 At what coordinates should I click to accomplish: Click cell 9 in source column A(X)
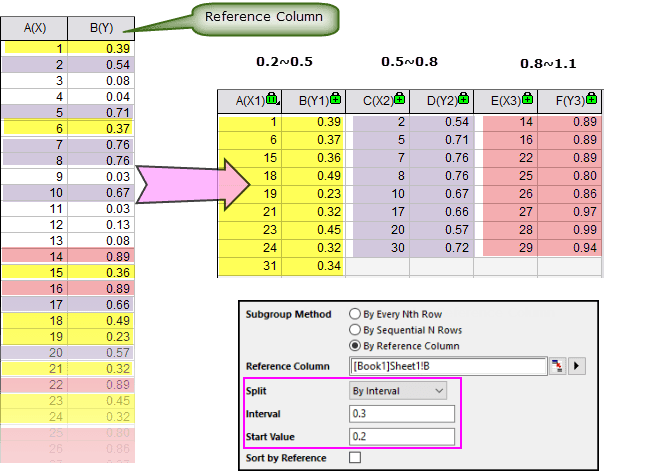pos(34,177)
